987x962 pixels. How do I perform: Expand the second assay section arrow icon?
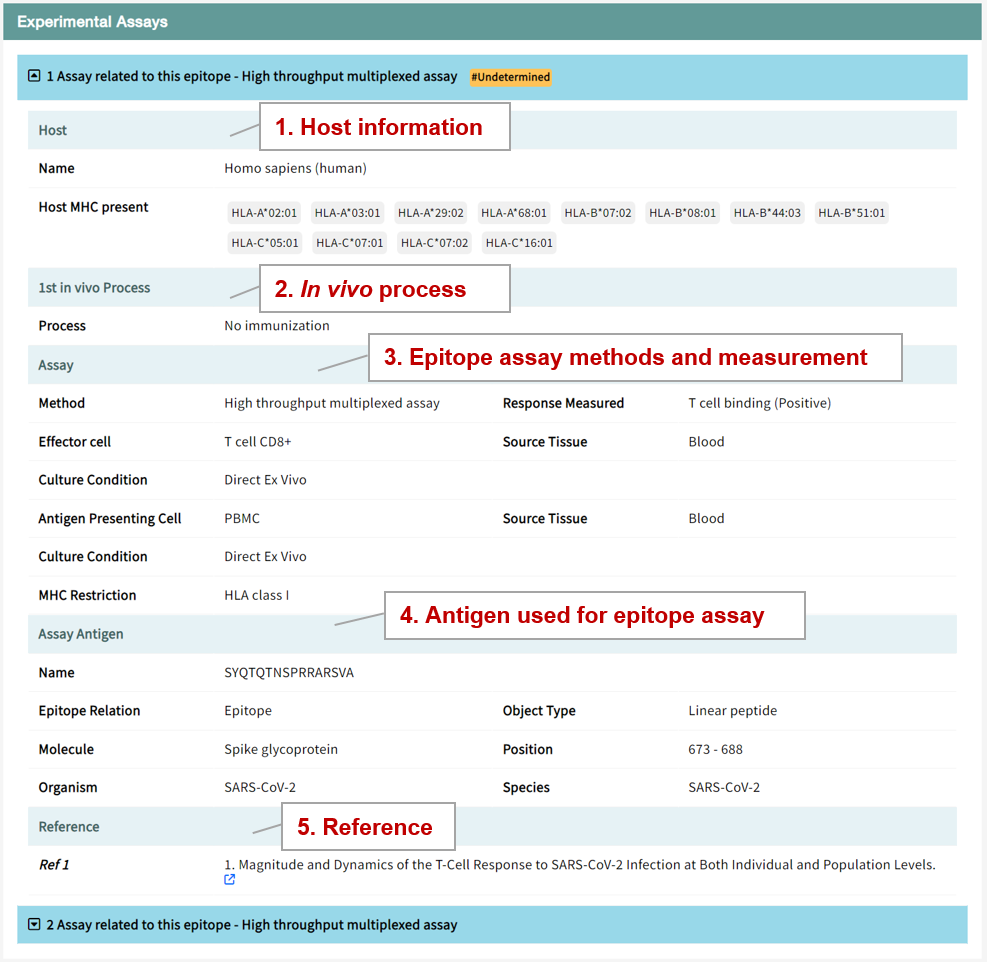coord(34,925)
